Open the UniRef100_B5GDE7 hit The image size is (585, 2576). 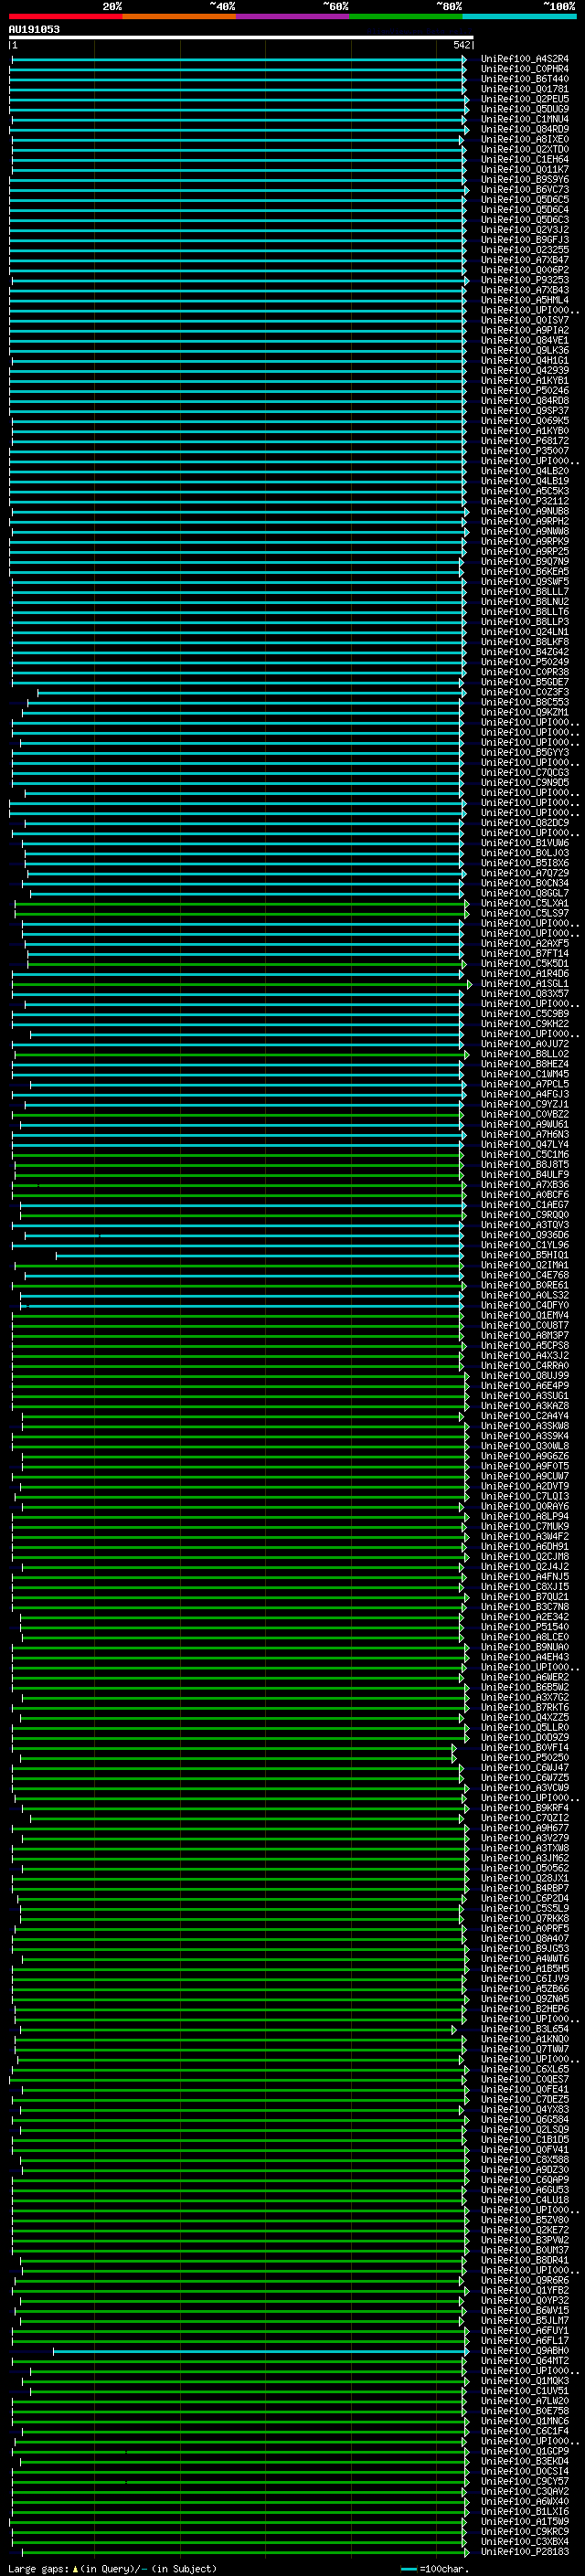(524, 682)
